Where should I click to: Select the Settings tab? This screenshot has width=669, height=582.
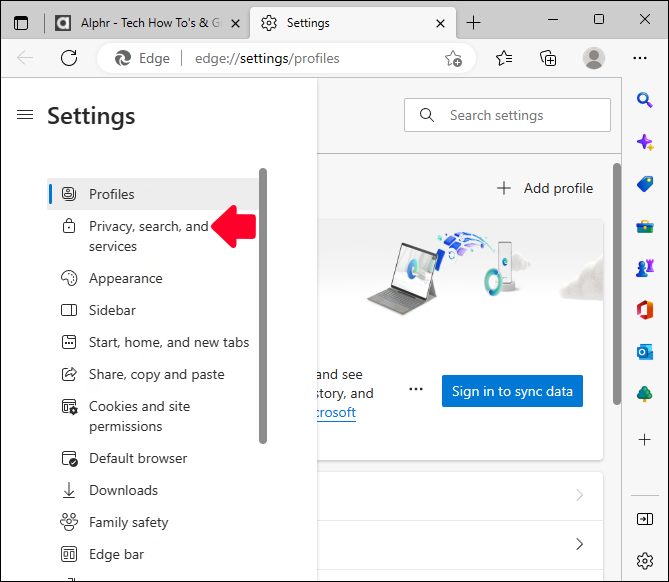pyautogui.click(x=352, y=23)
